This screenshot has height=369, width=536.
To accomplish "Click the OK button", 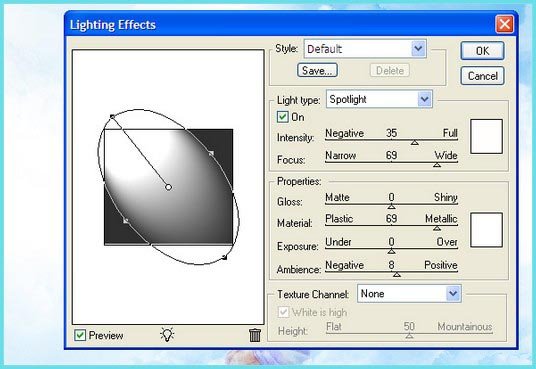I will pyautogui.click(x=482, y=51).
